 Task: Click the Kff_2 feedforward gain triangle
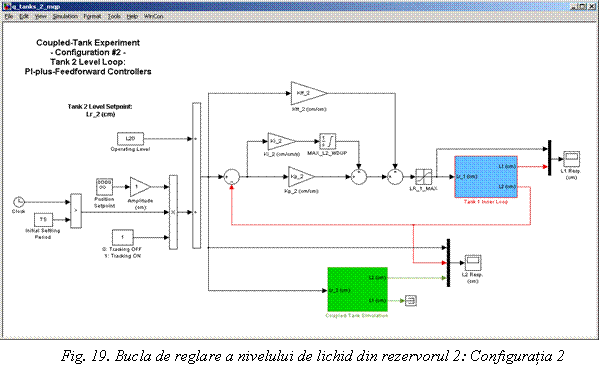[x=309, y=93]
